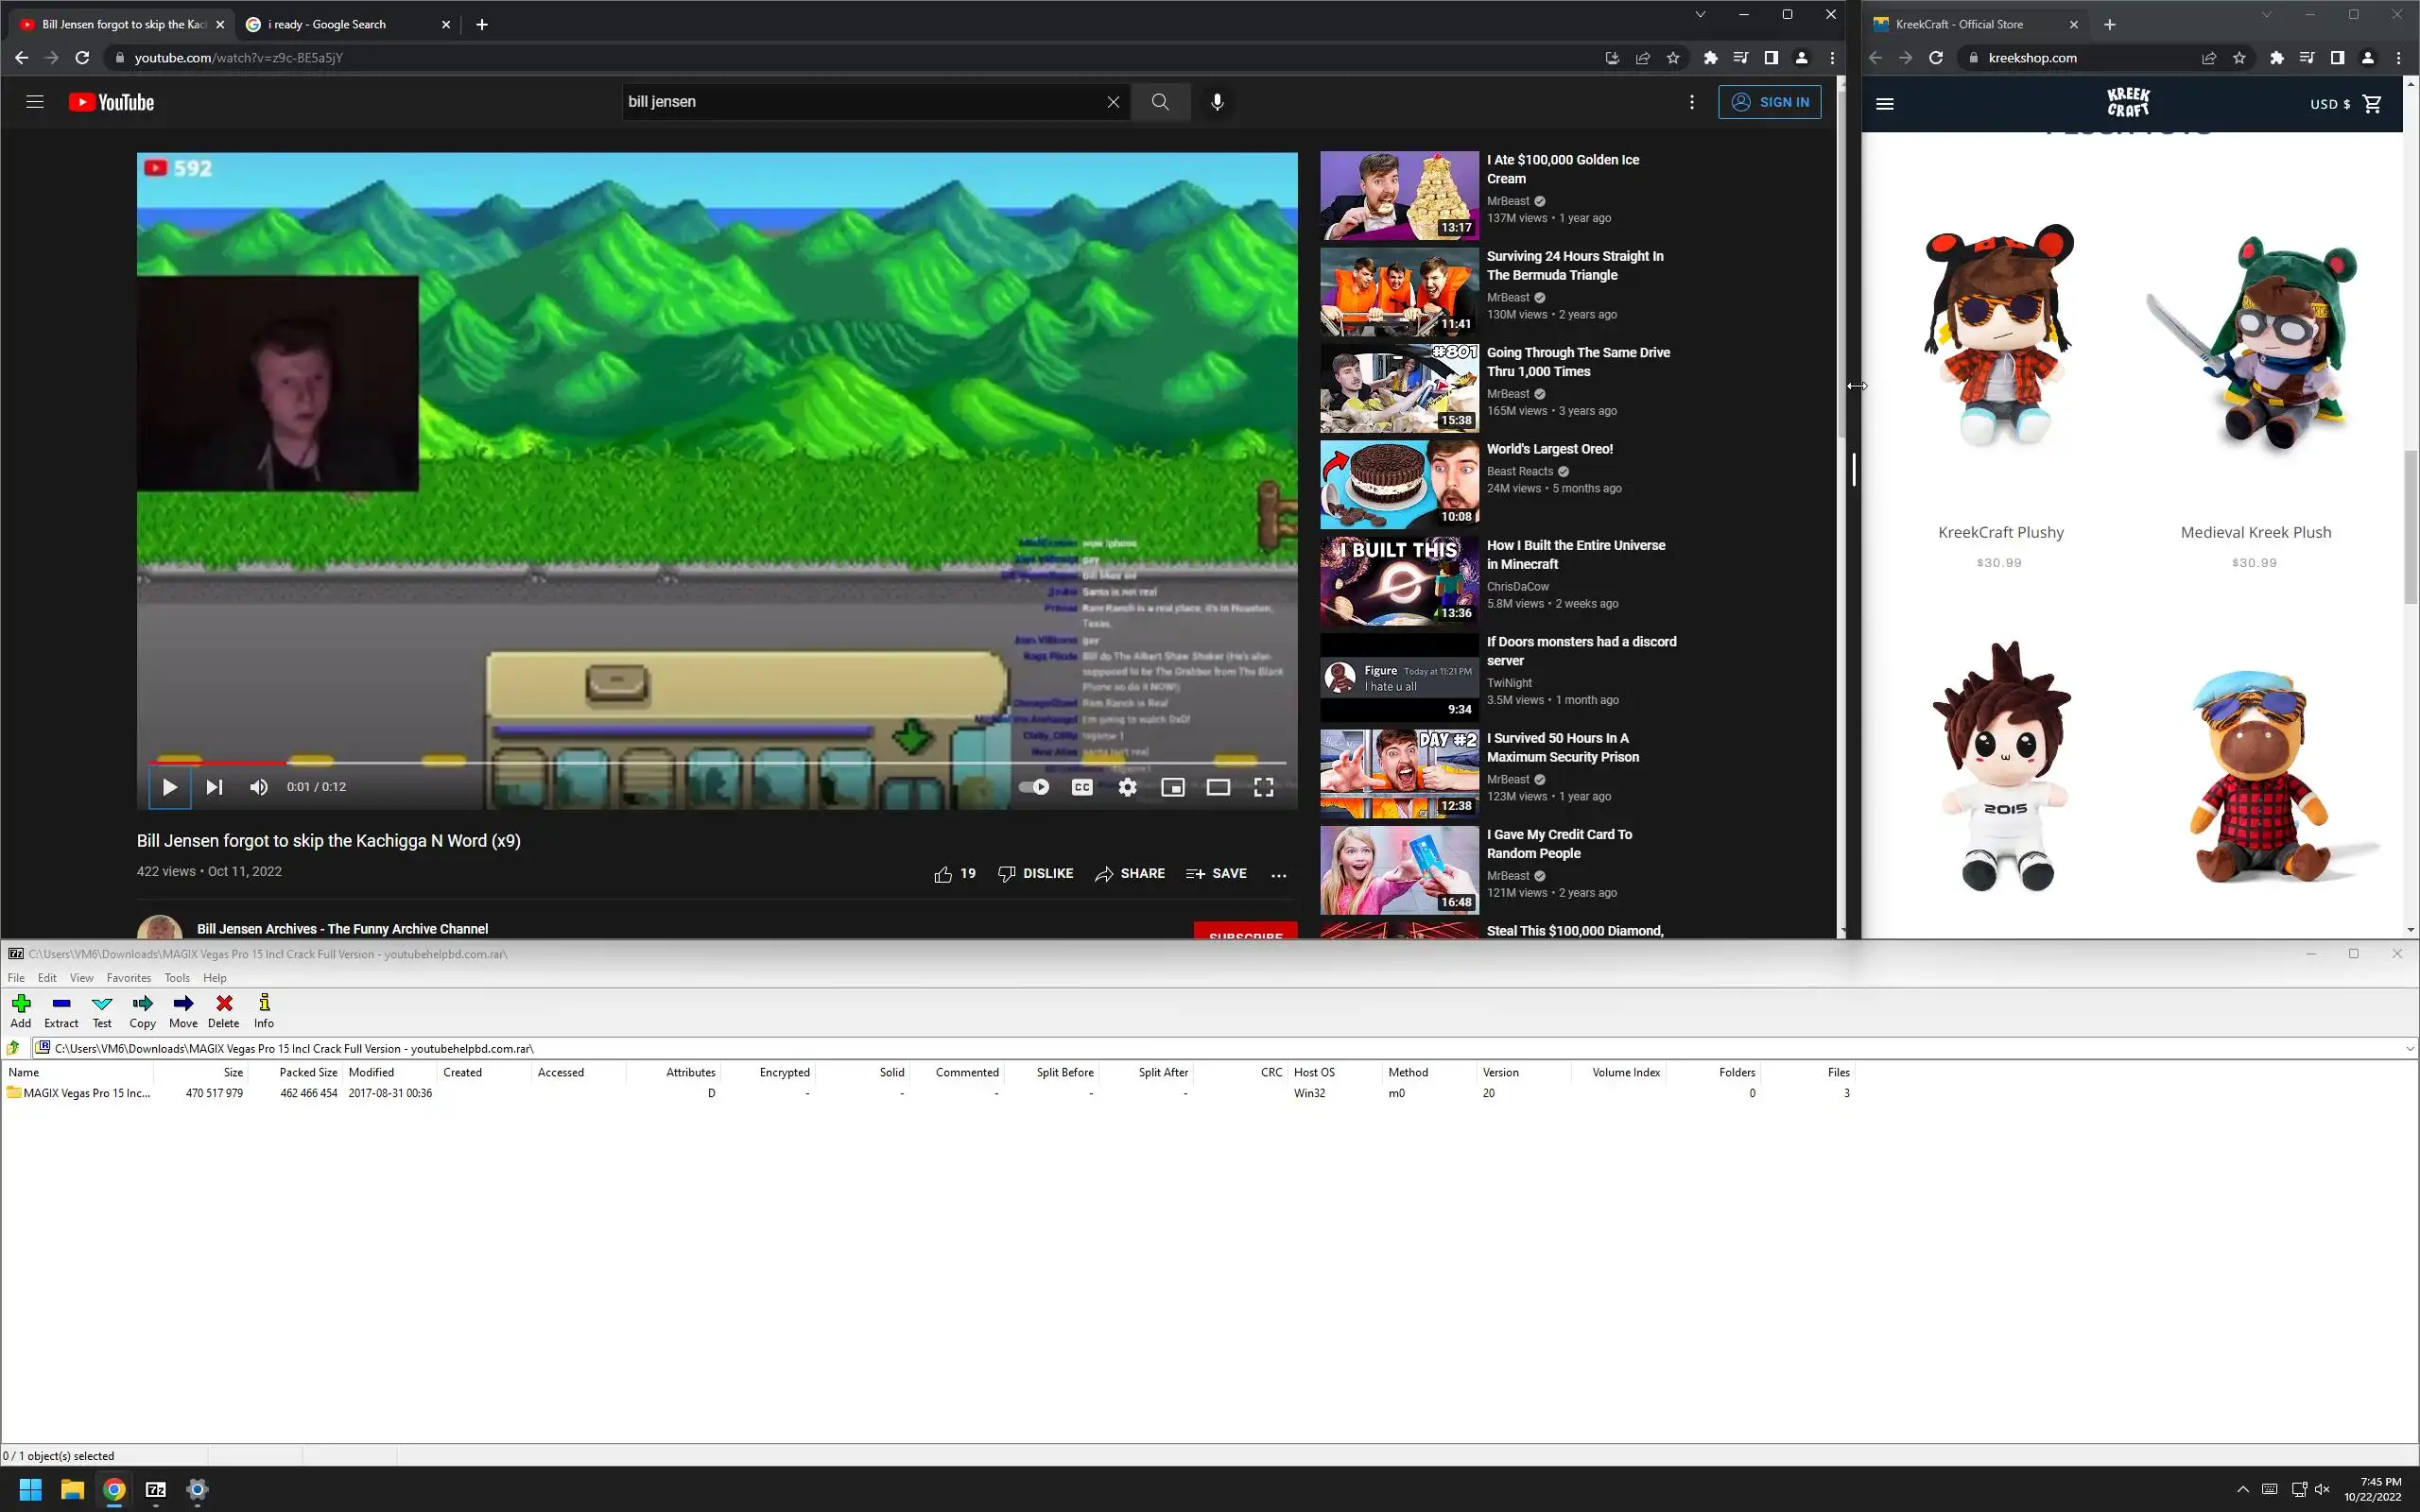
Task: Toggle the YouTube autoplay switch
Action: pyautogui.click(x=1034, y=787)
